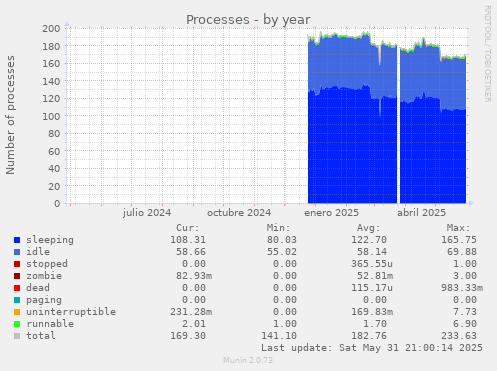
Task: Select the 'runnable' legend label
Action: pos(50,324)
